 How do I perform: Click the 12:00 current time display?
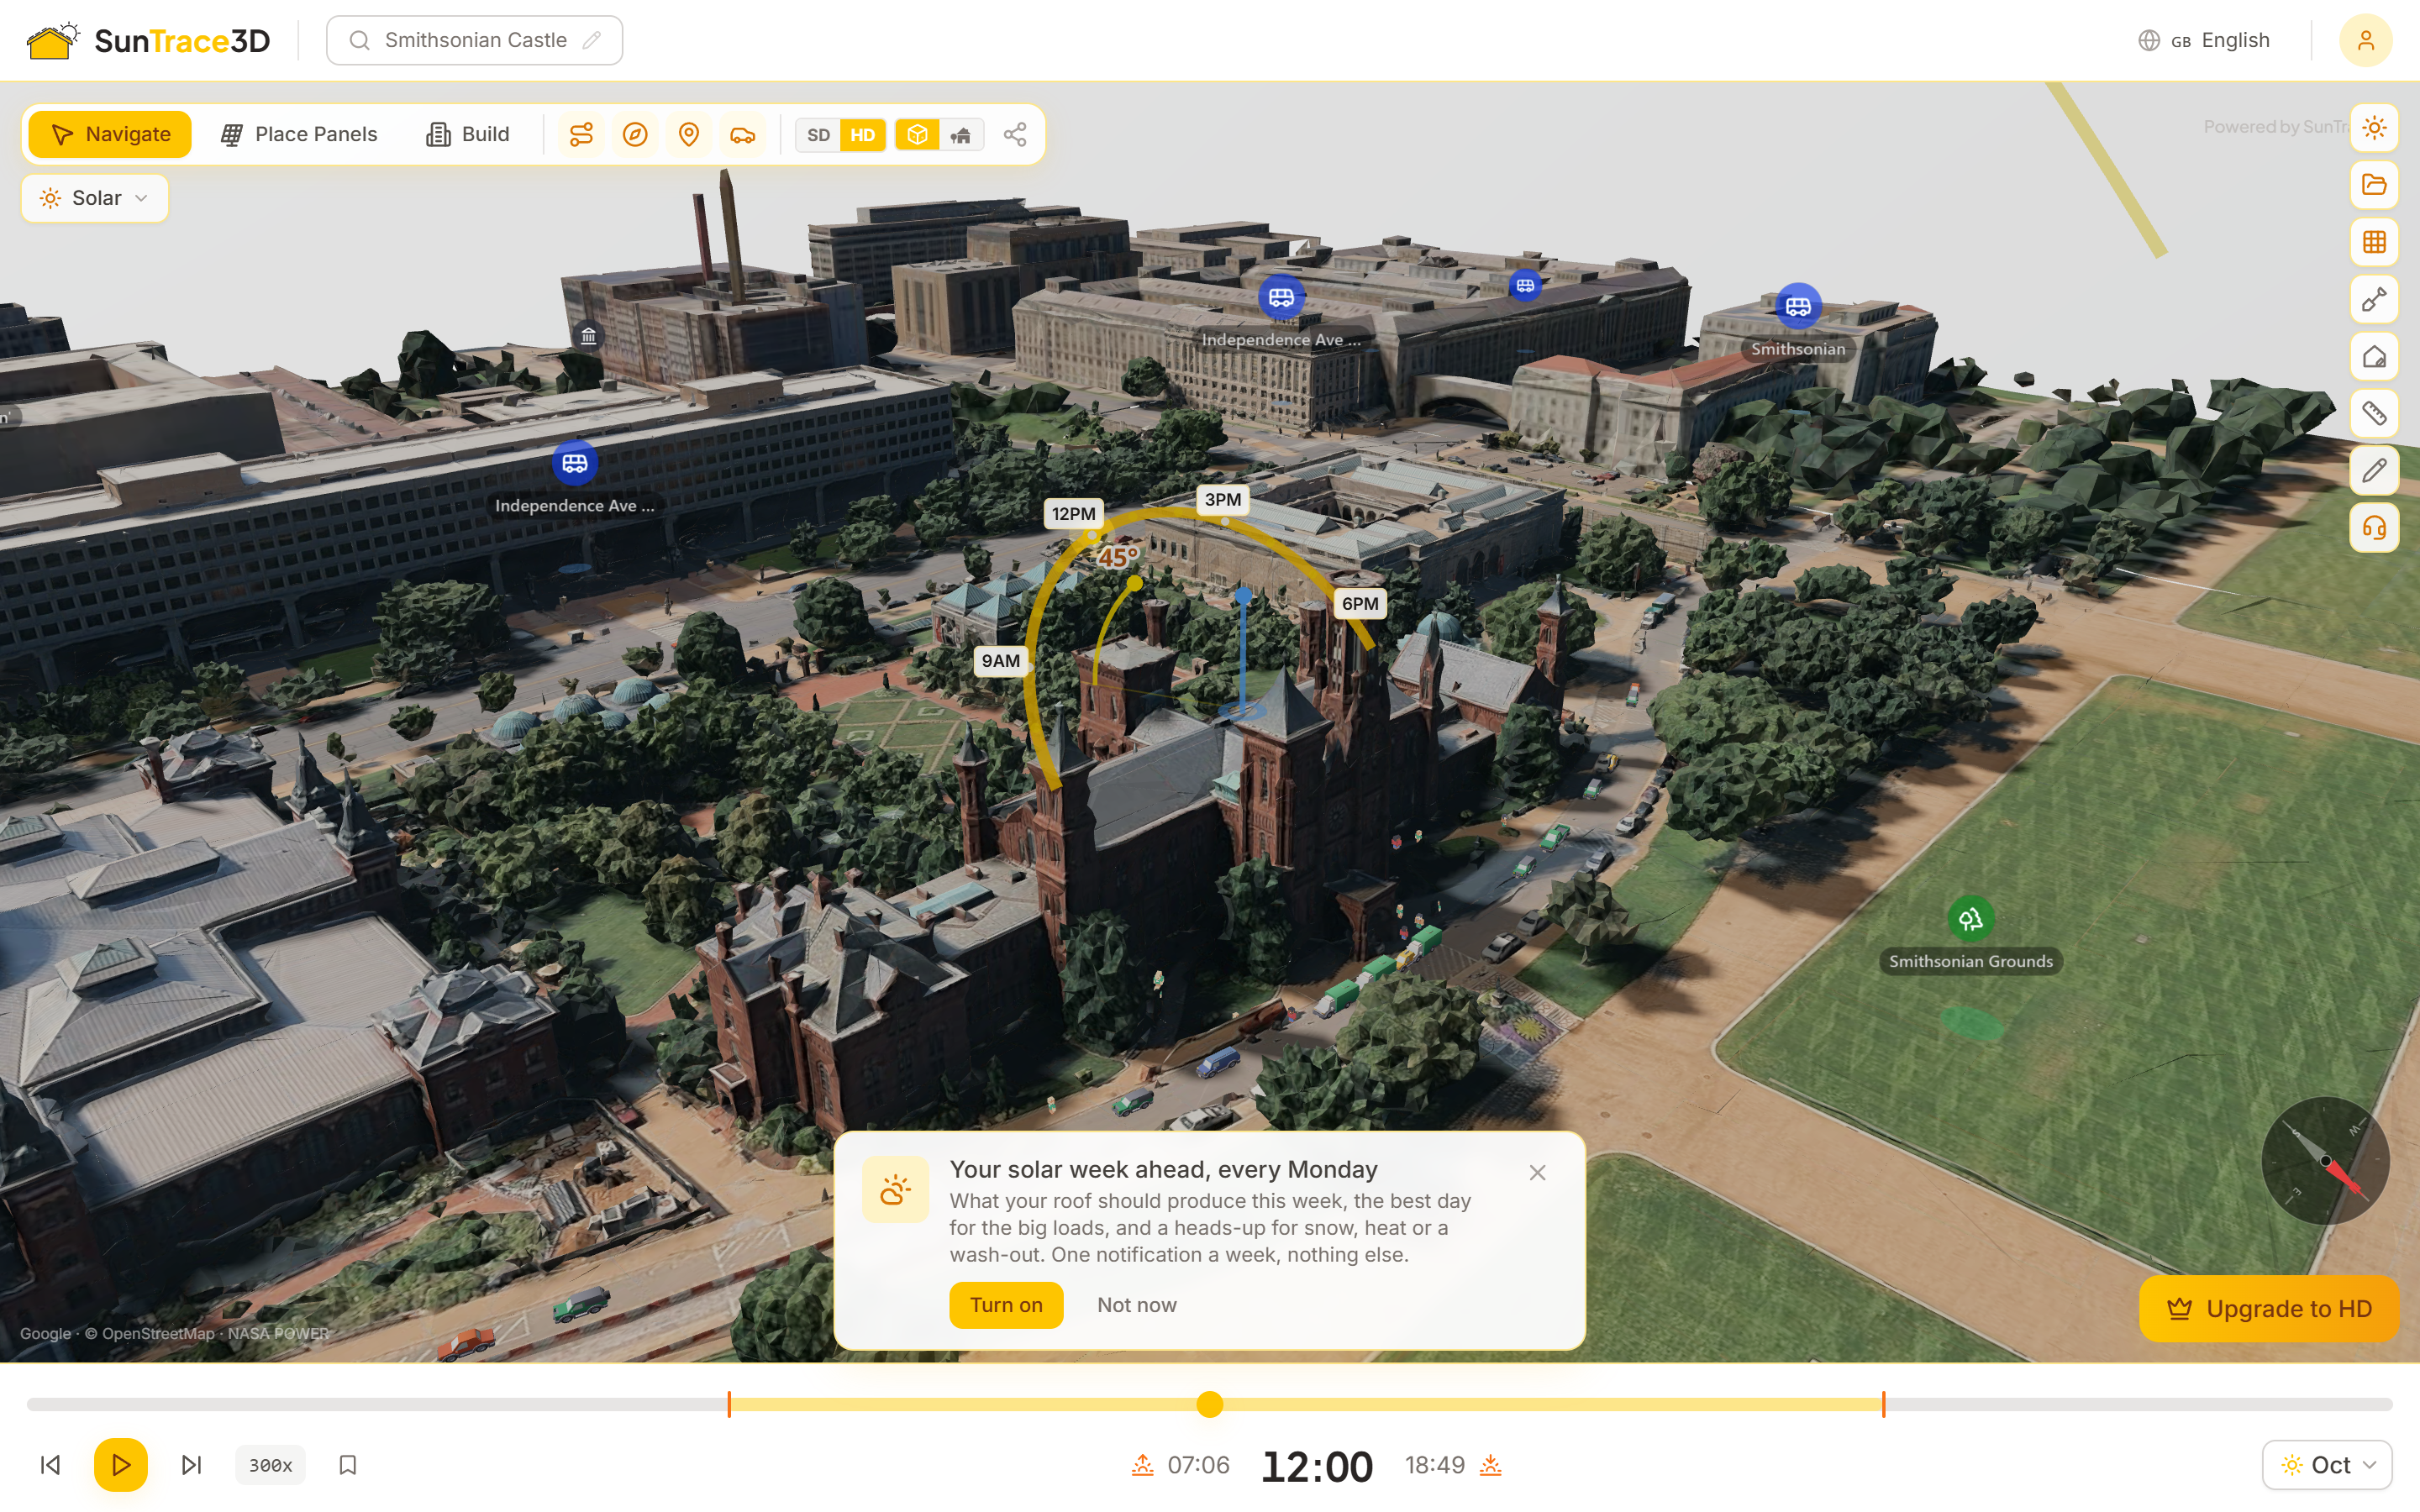click(x=1317, y=1466)
